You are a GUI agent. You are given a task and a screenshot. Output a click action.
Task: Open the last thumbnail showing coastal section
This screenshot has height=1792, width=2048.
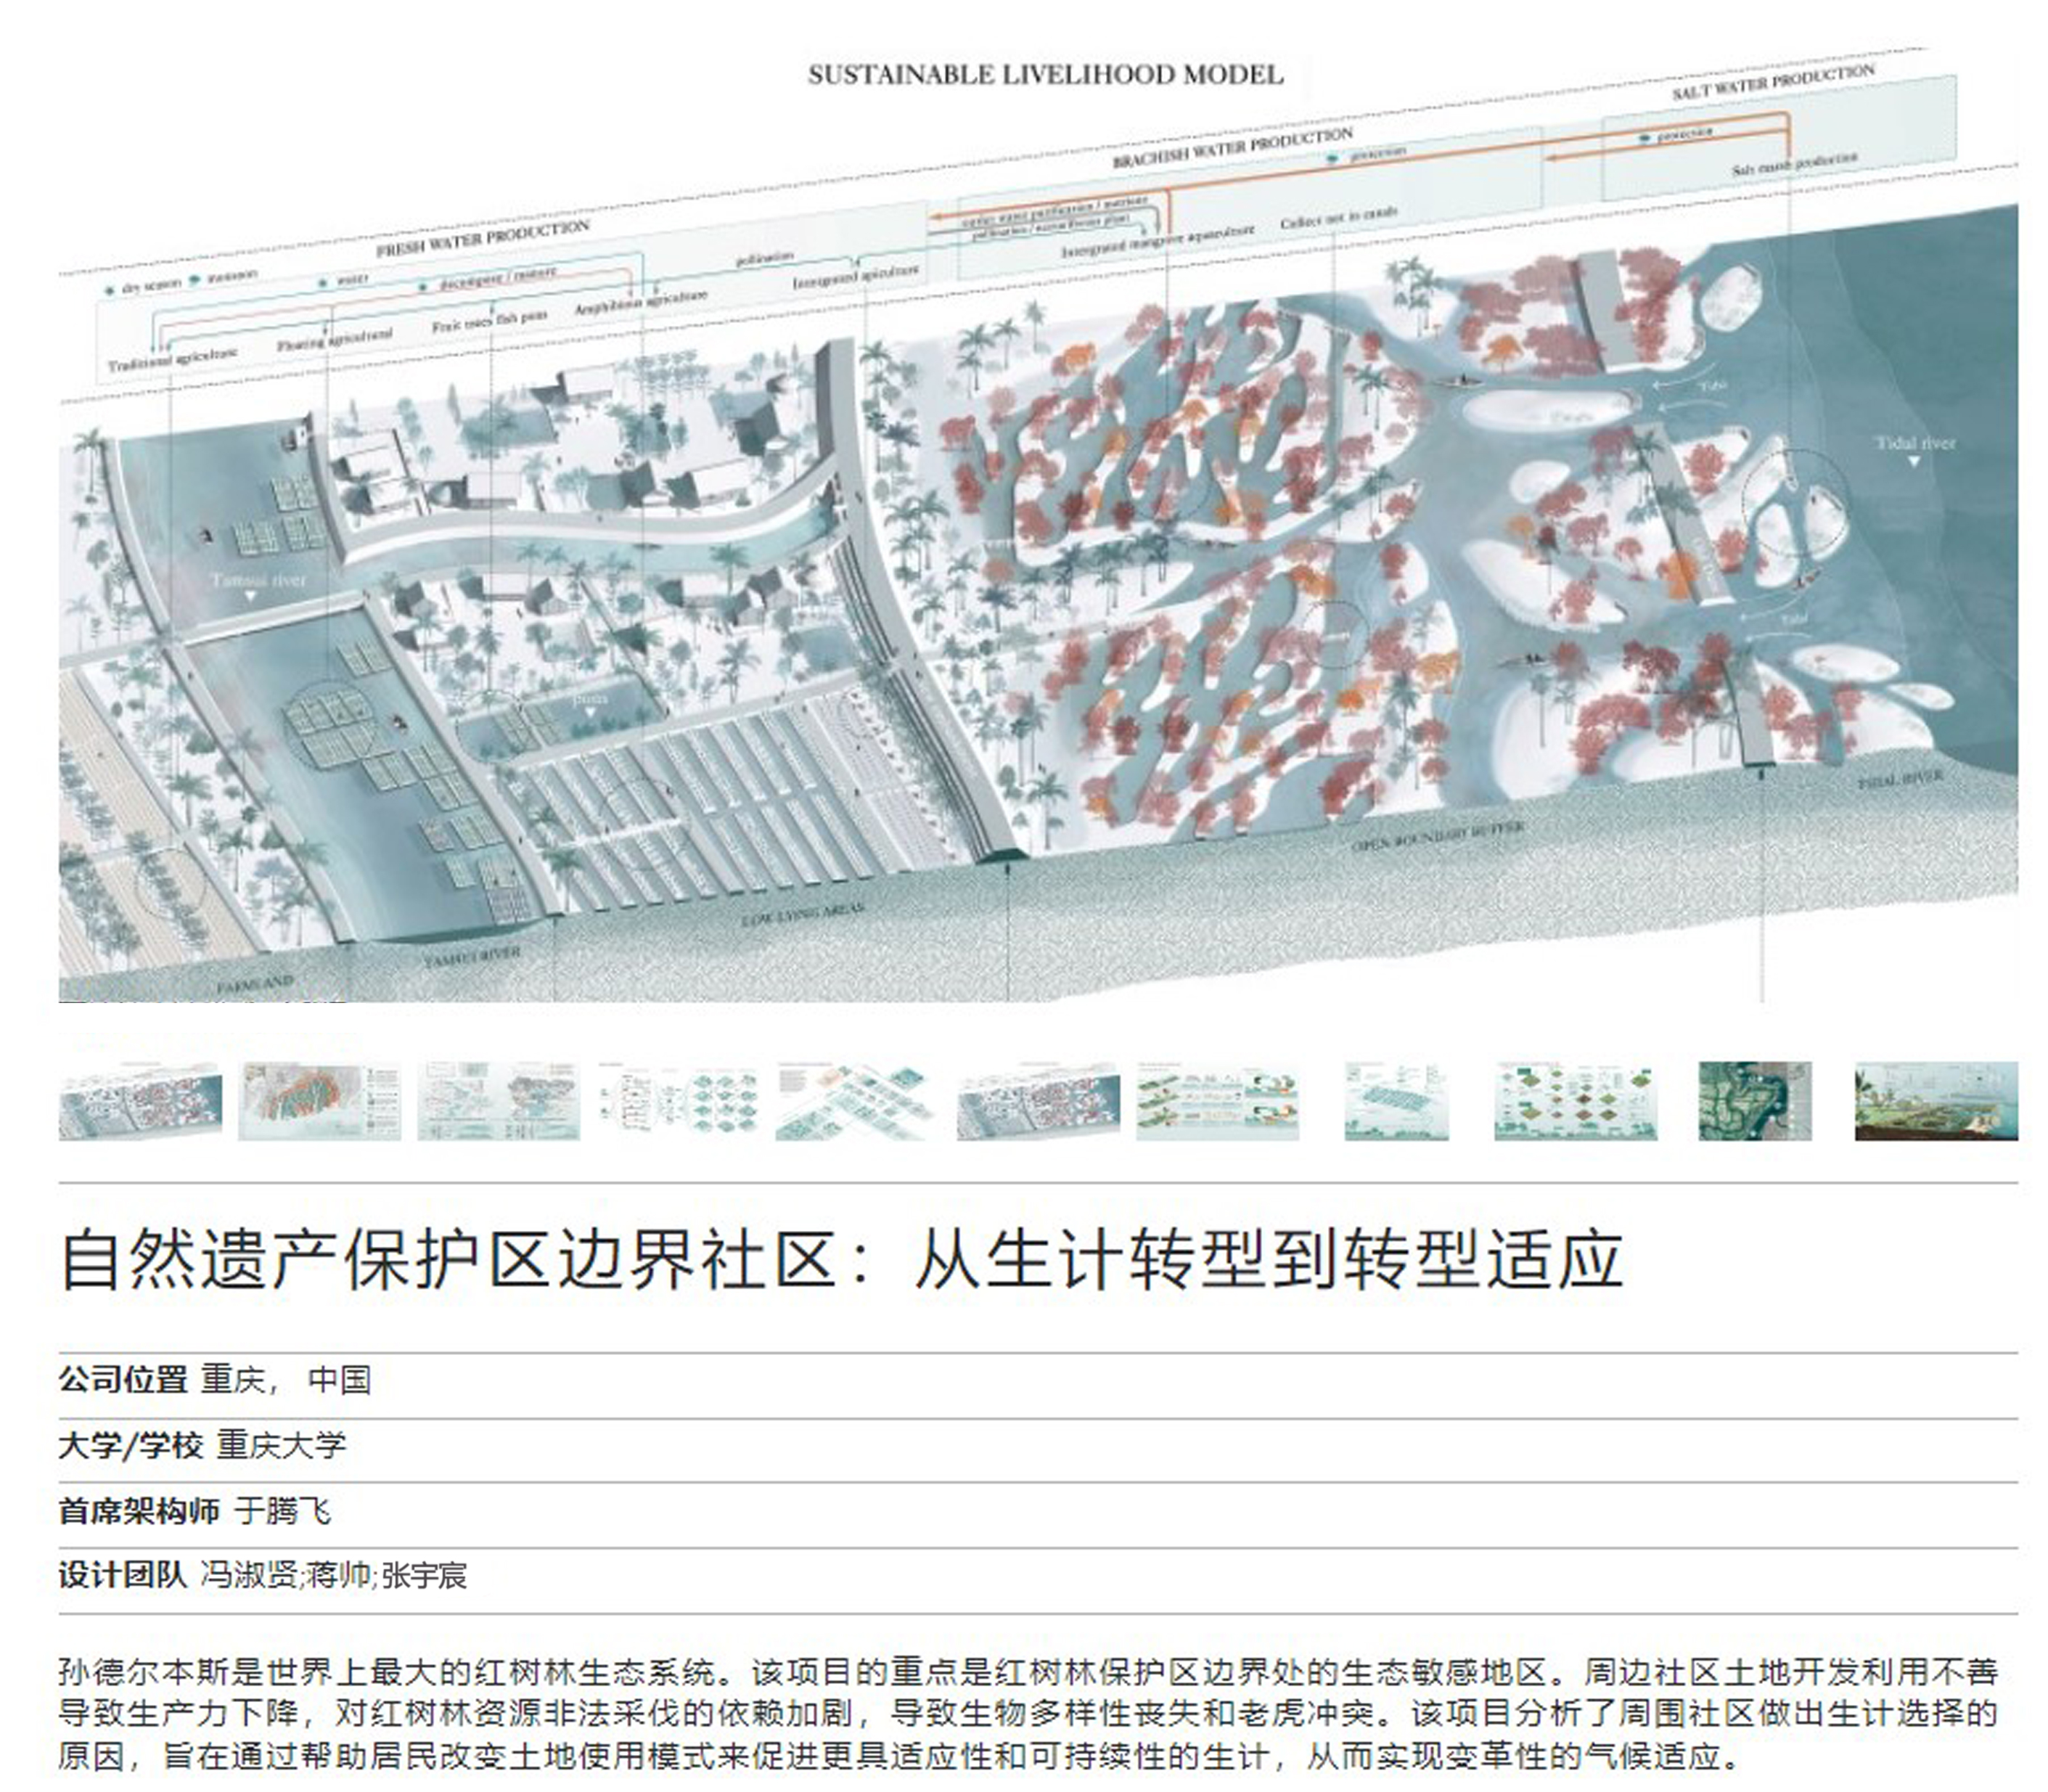(1936, 1101)
